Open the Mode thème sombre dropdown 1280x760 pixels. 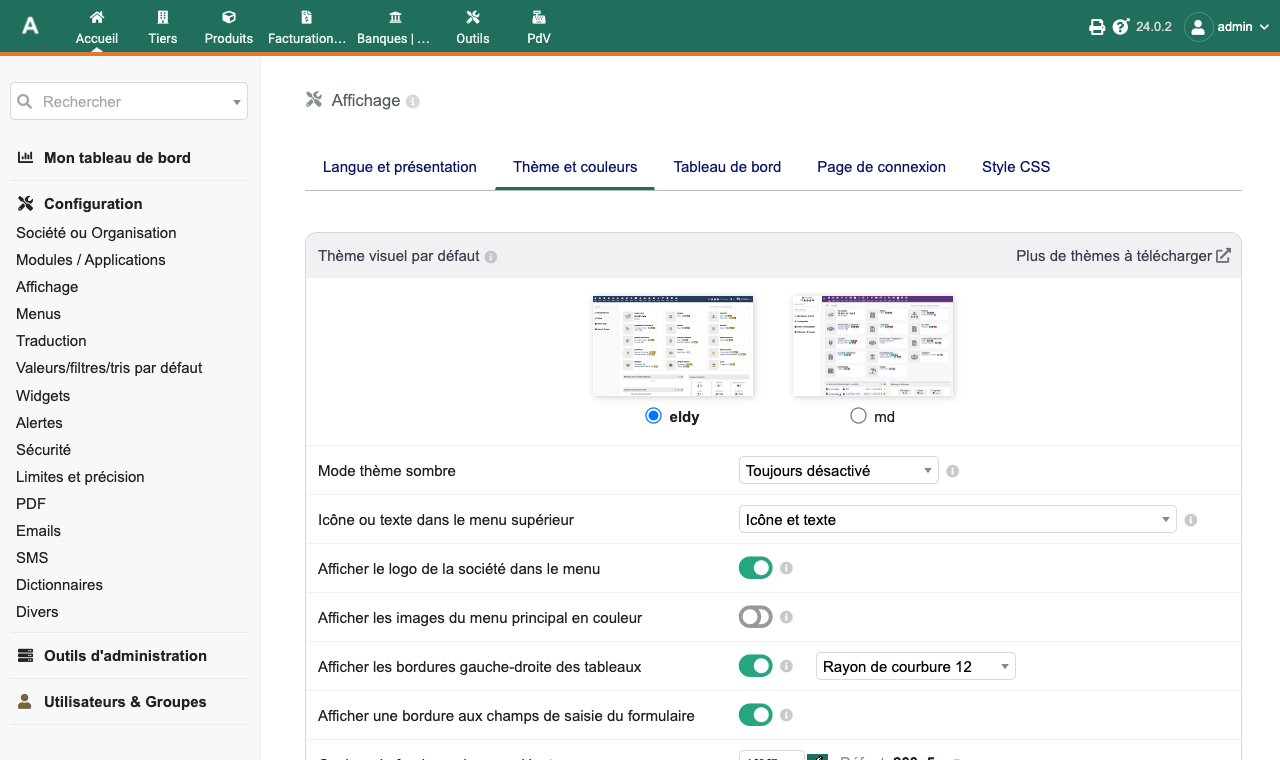[839, 470]
